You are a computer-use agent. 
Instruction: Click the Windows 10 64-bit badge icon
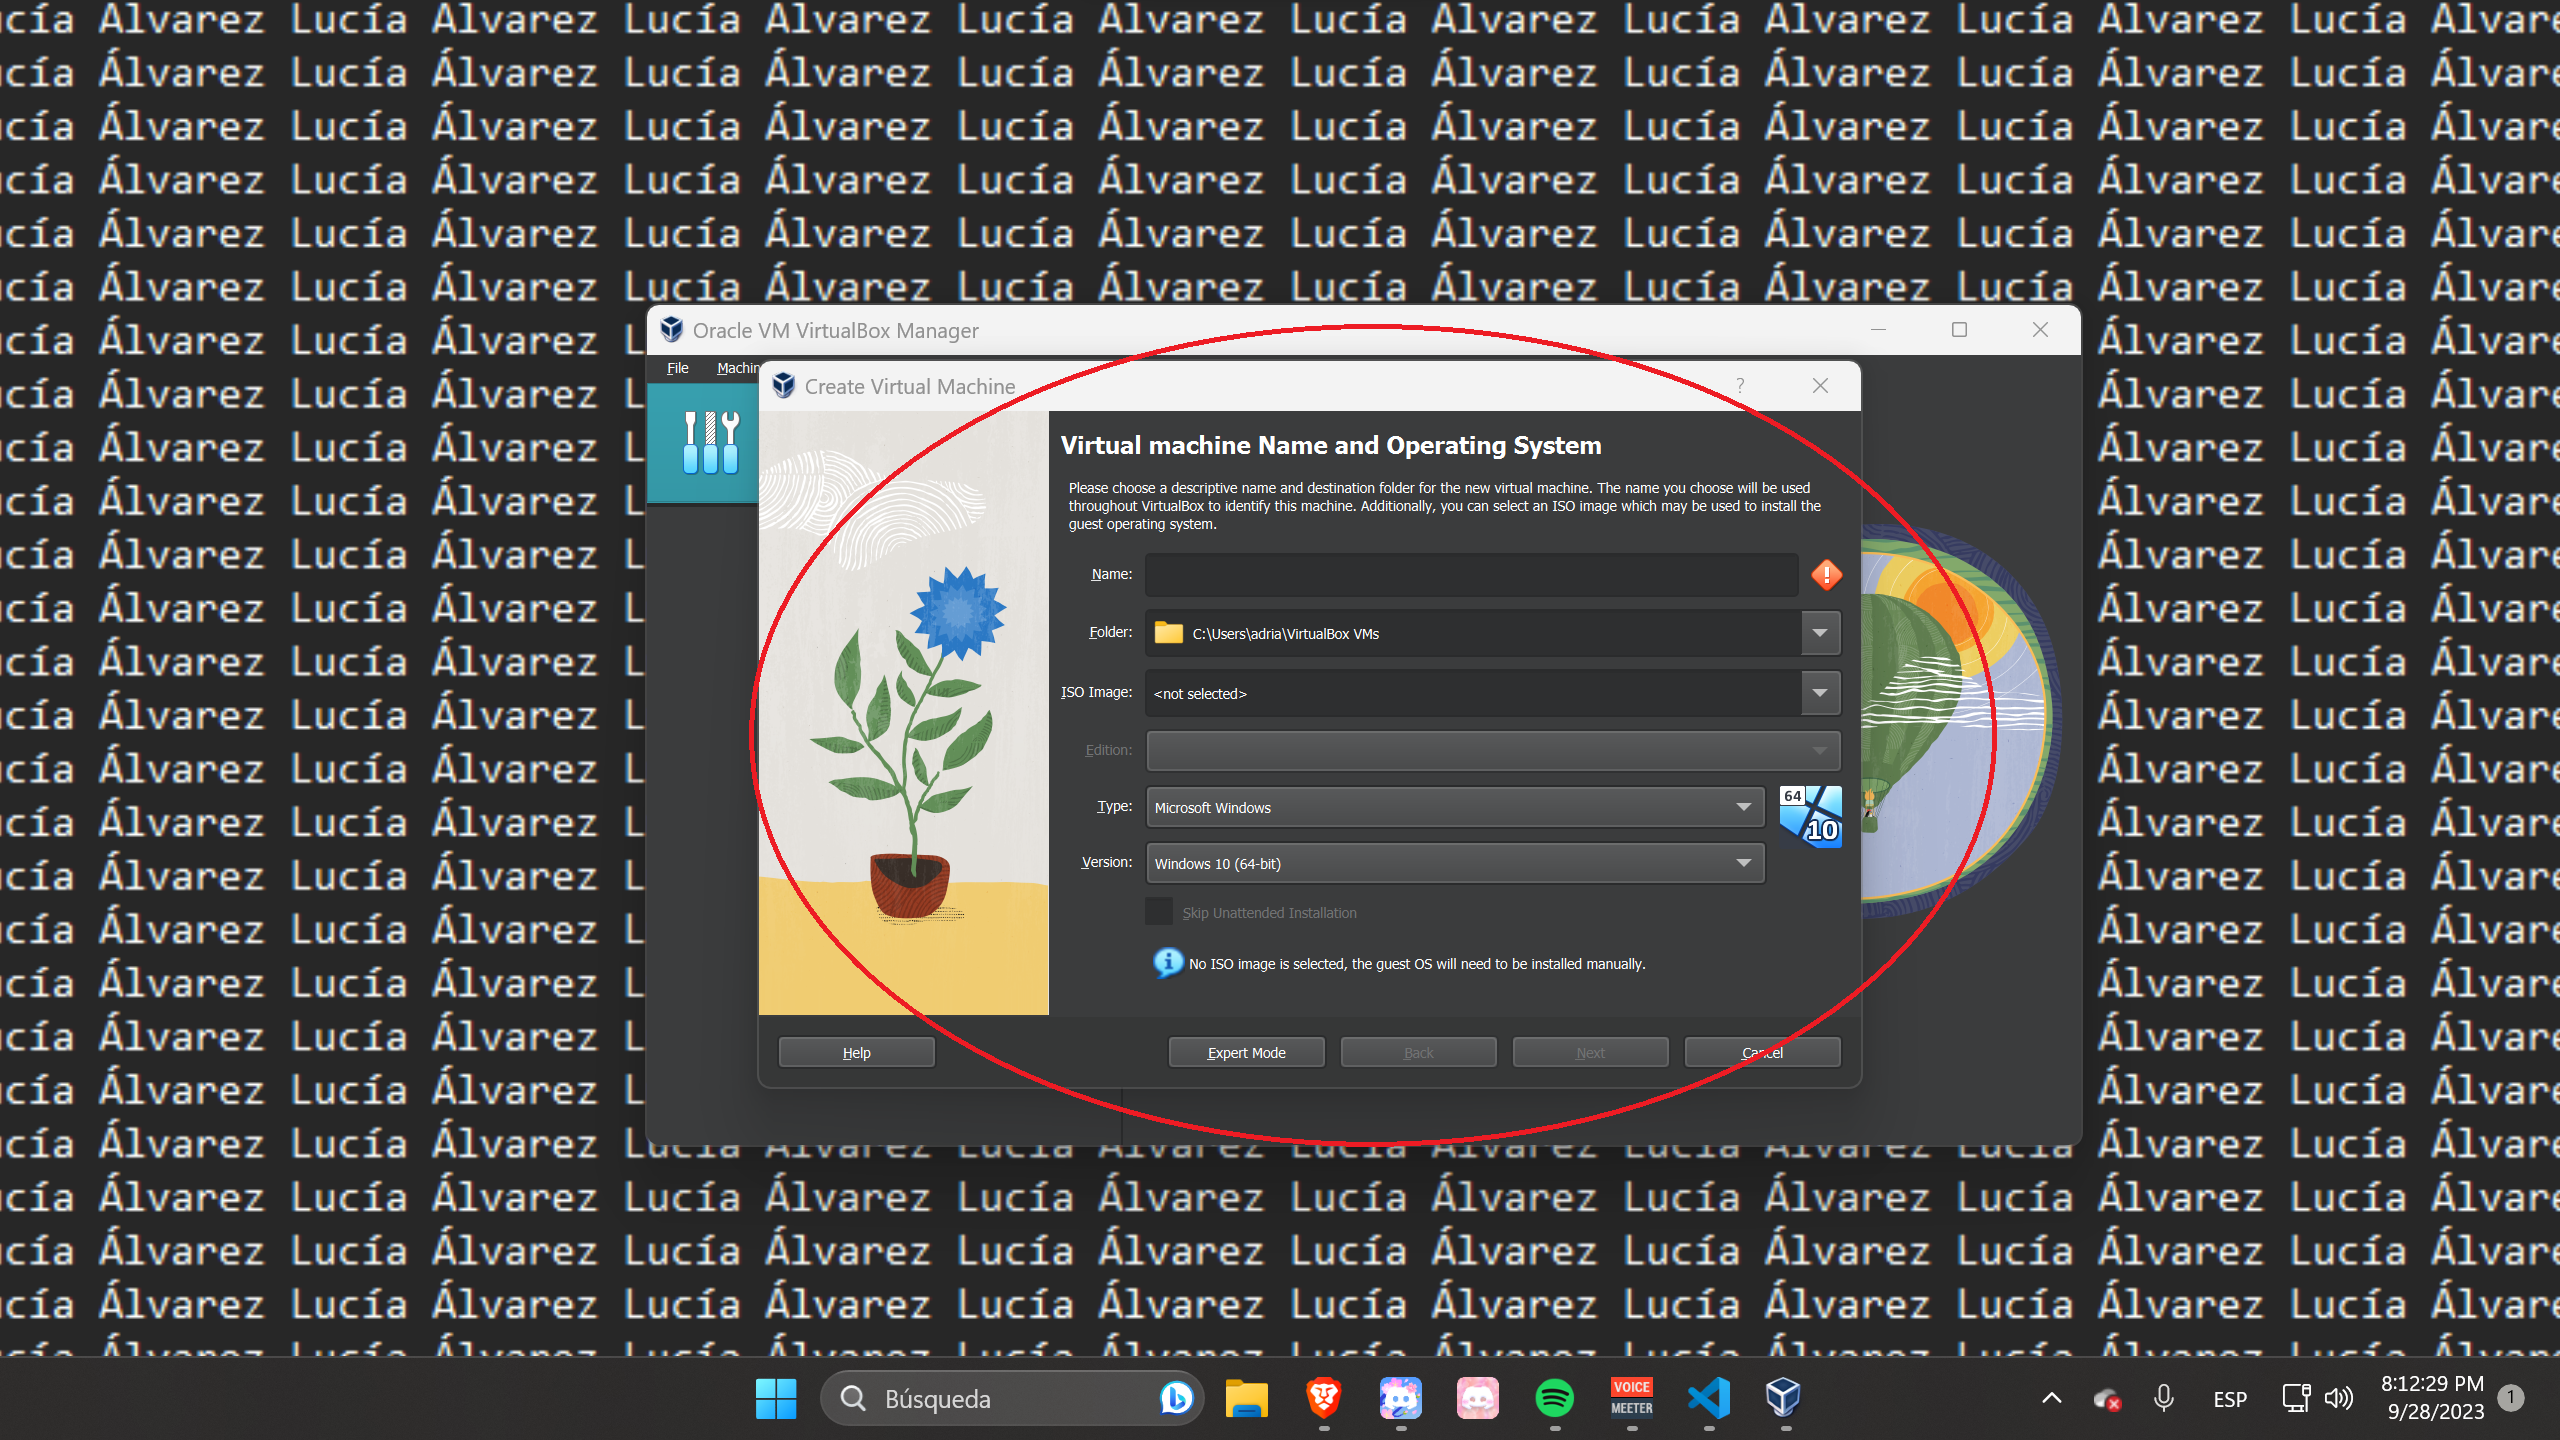coord(1810,817)
